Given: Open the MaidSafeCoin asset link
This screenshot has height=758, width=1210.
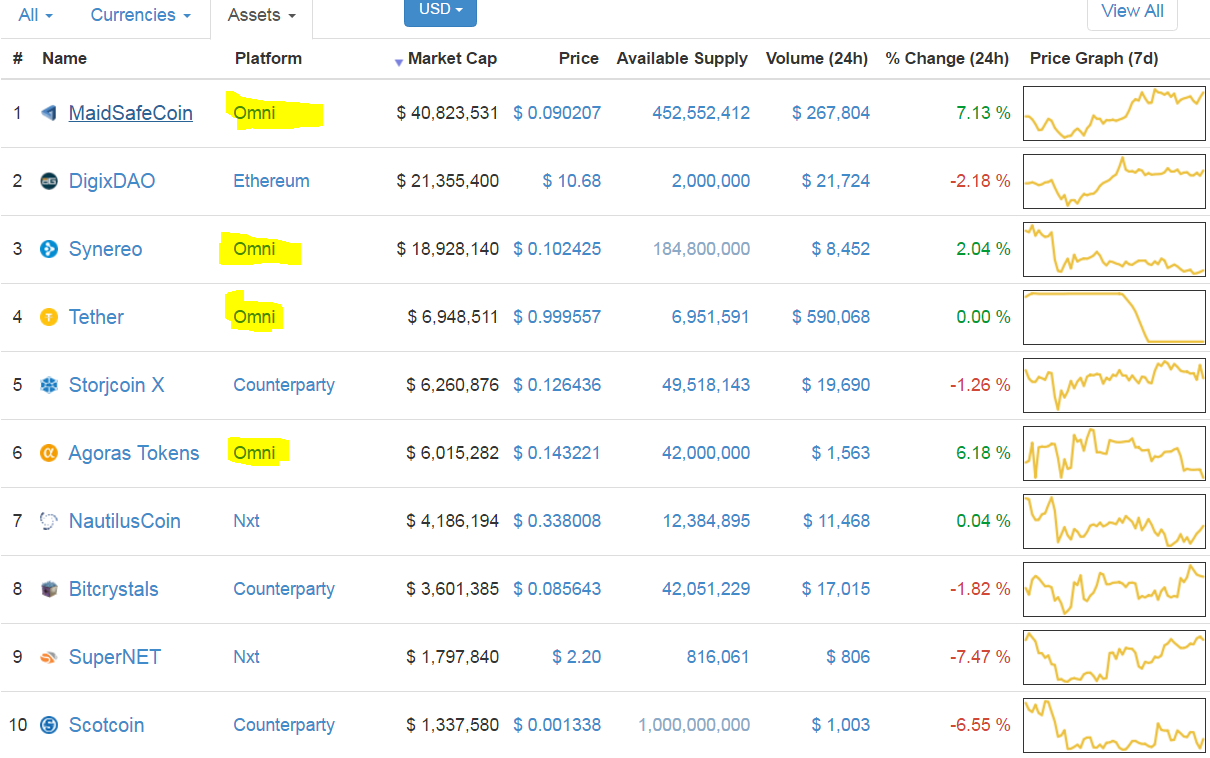Looking at the screenshot, I should click(131, 113).
